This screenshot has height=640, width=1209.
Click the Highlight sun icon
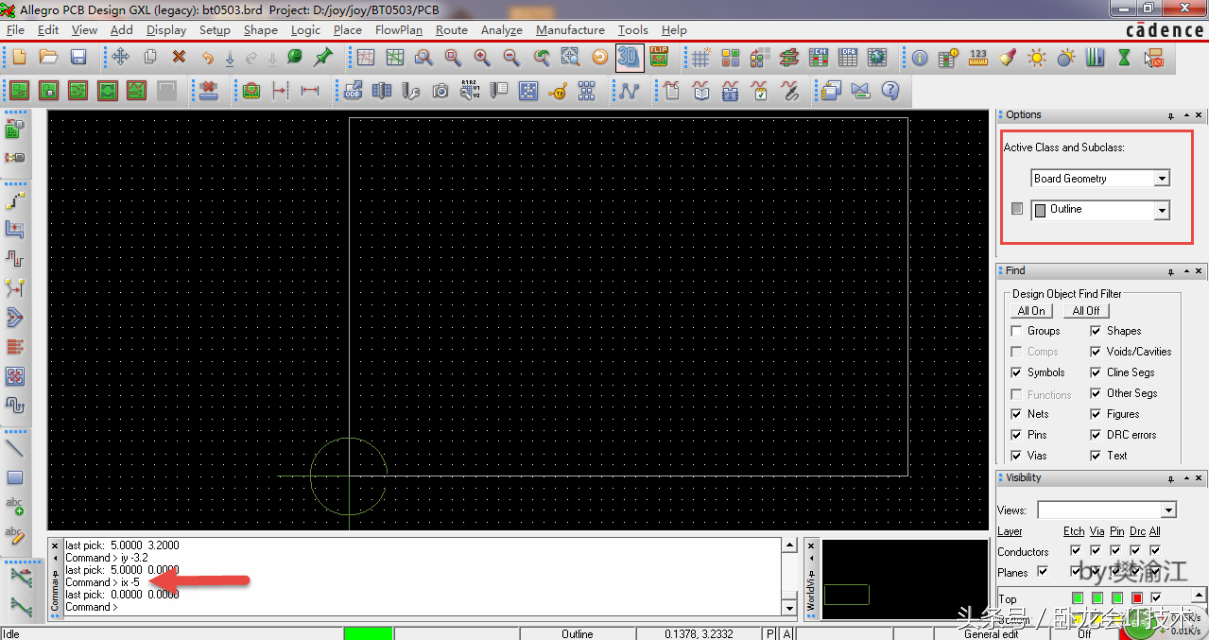[x=1037, y=57]
